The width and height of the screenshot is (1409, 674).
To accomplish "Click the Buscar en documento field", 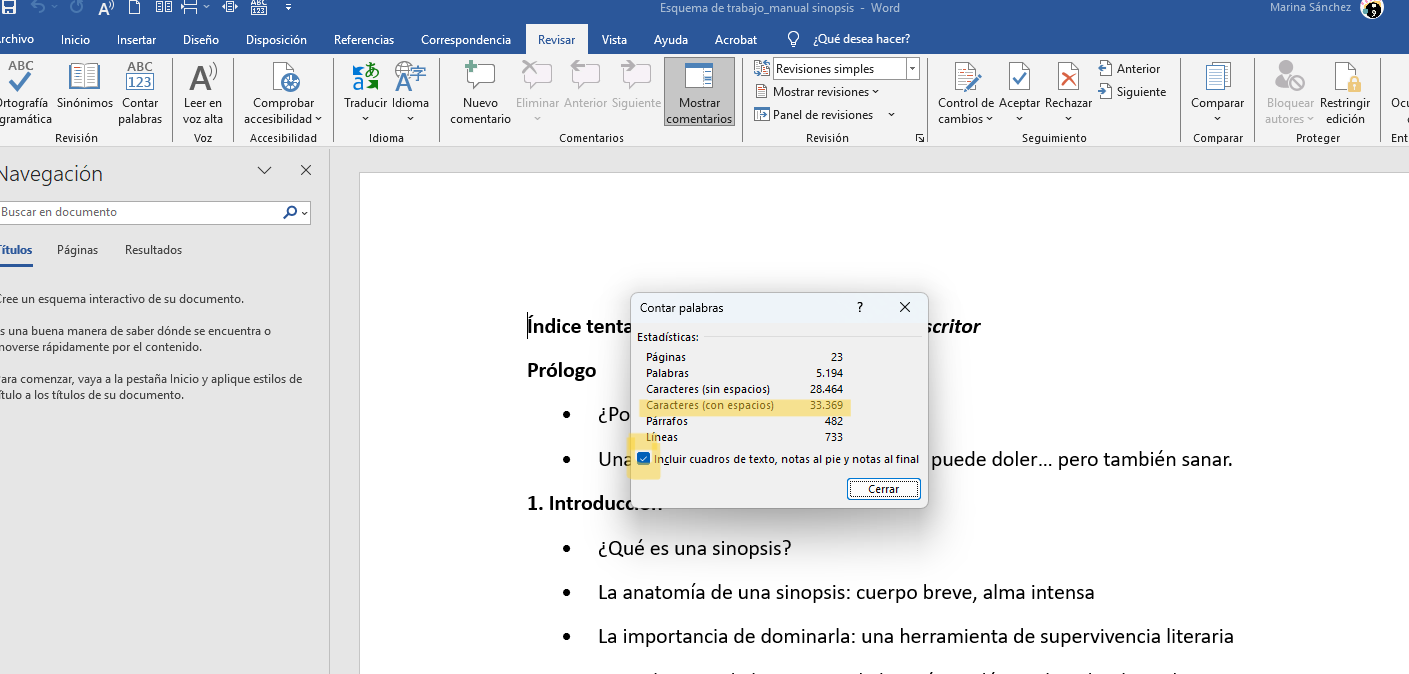I will 140,212.
